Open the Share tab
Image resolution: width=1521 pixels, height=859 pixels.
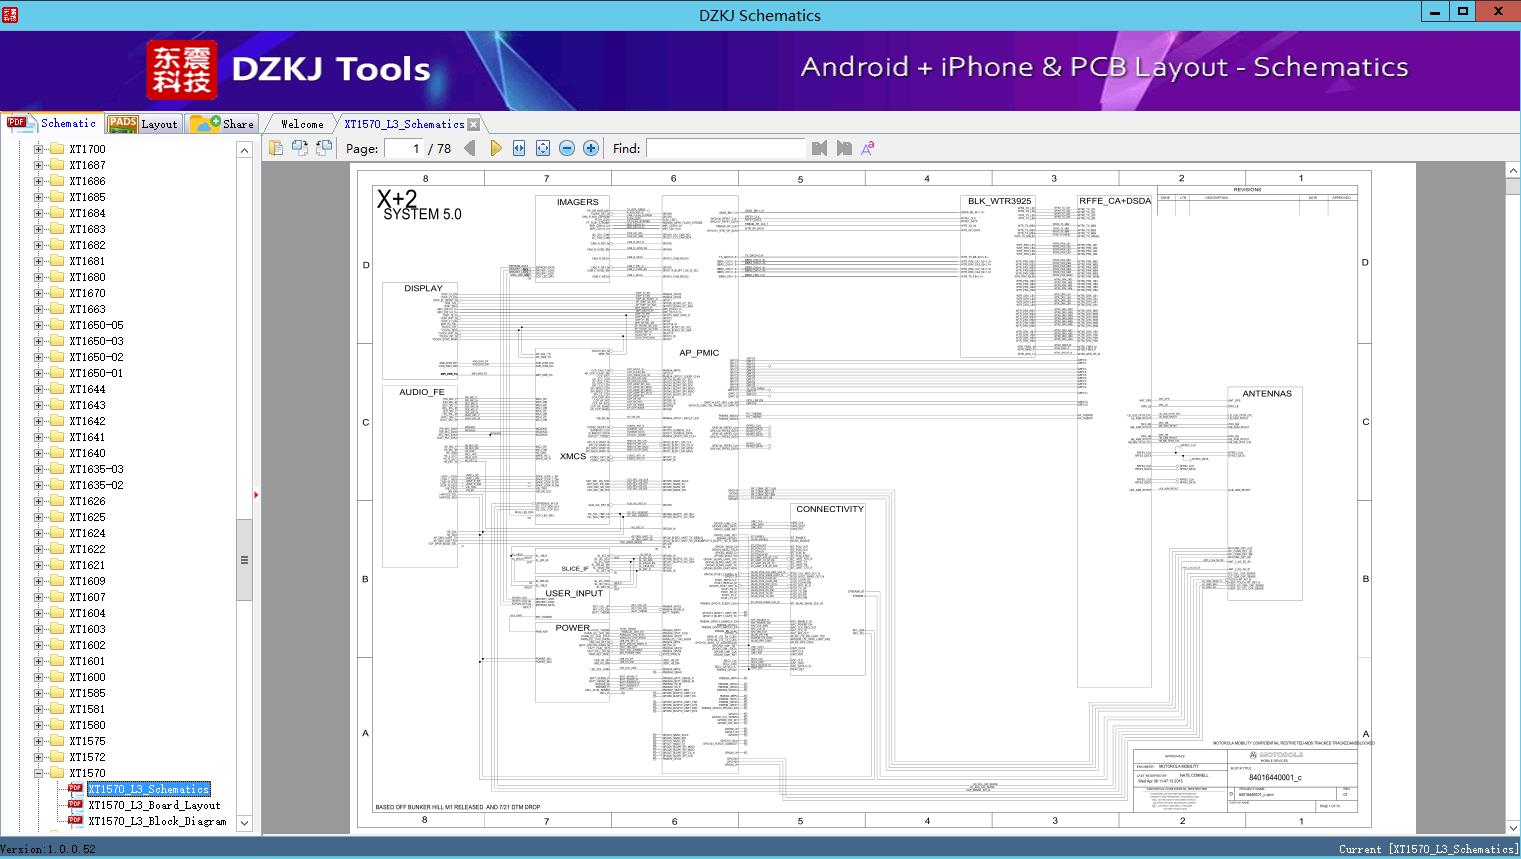[x=222, y=124]
